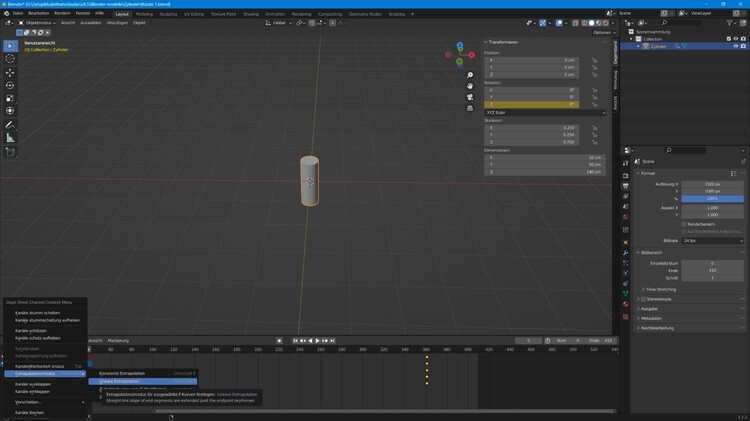This screenshot has height=421, width=750.
Task: Toggle the Stereoskopie checkbox
Action: click(x=644, y=298)
